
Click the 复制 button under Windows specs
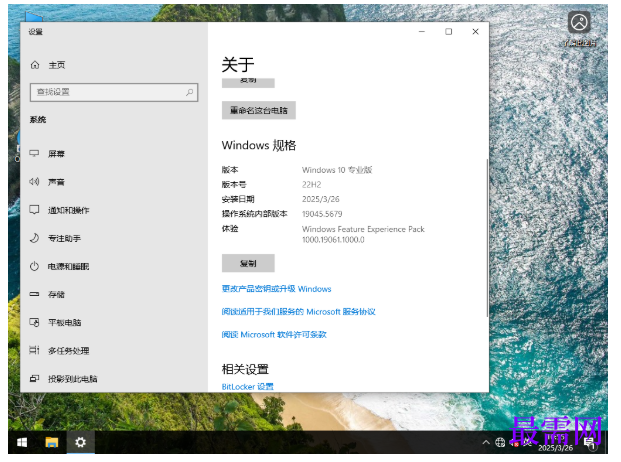point(248,263)
